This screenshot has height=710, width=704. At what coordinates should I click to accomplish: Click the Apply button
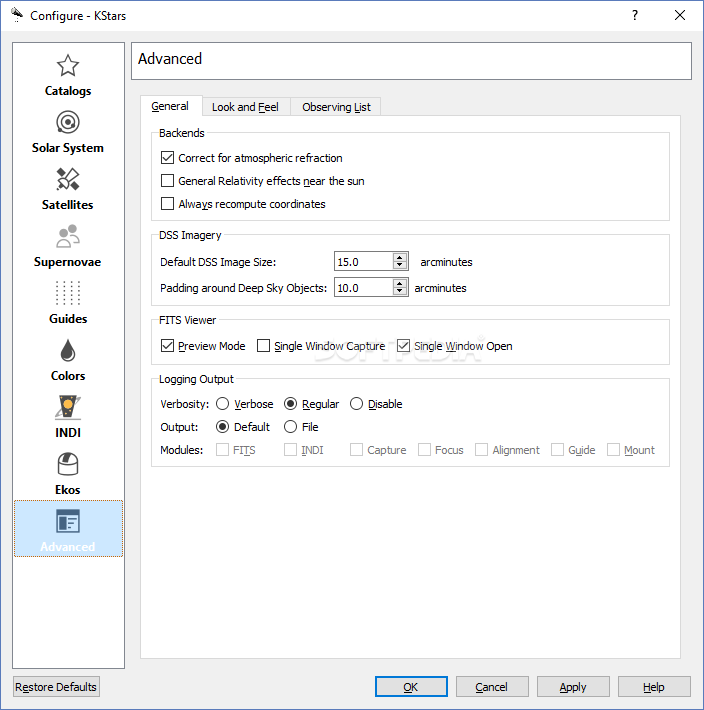click(573, 687)
